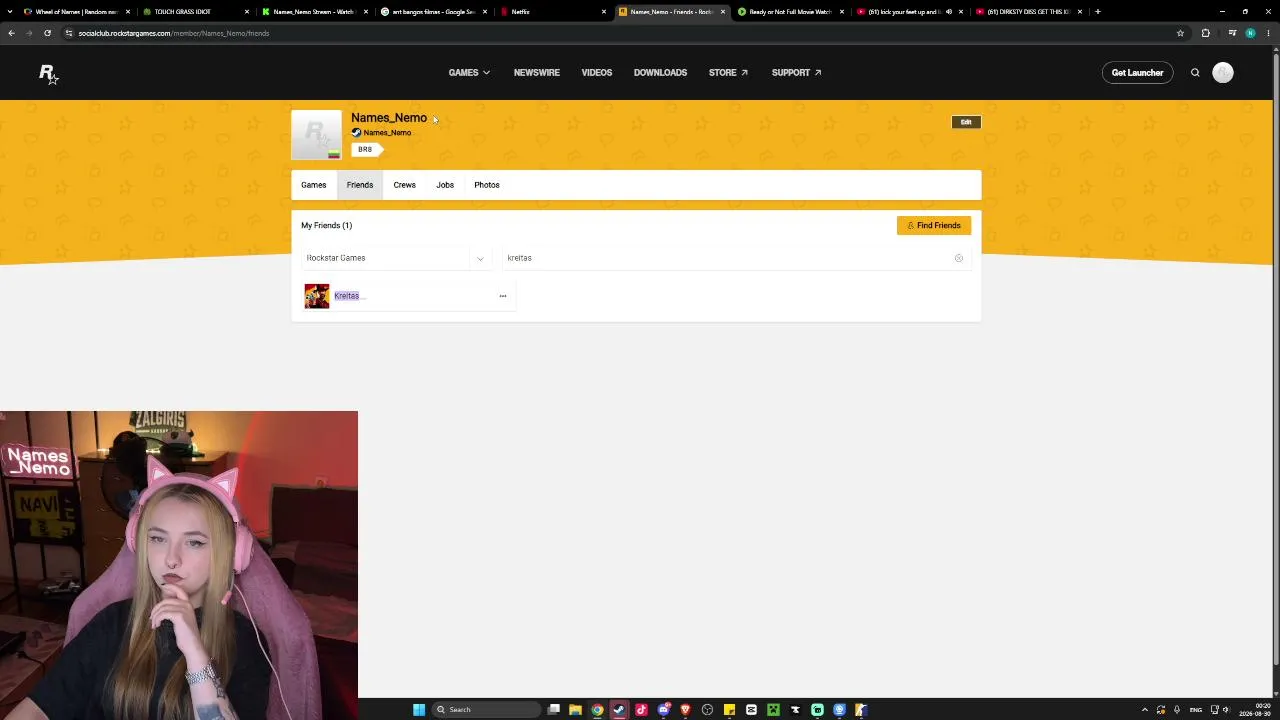
Task: Switch to the Netflix browser tab
Action: click(x=555, y=12)
